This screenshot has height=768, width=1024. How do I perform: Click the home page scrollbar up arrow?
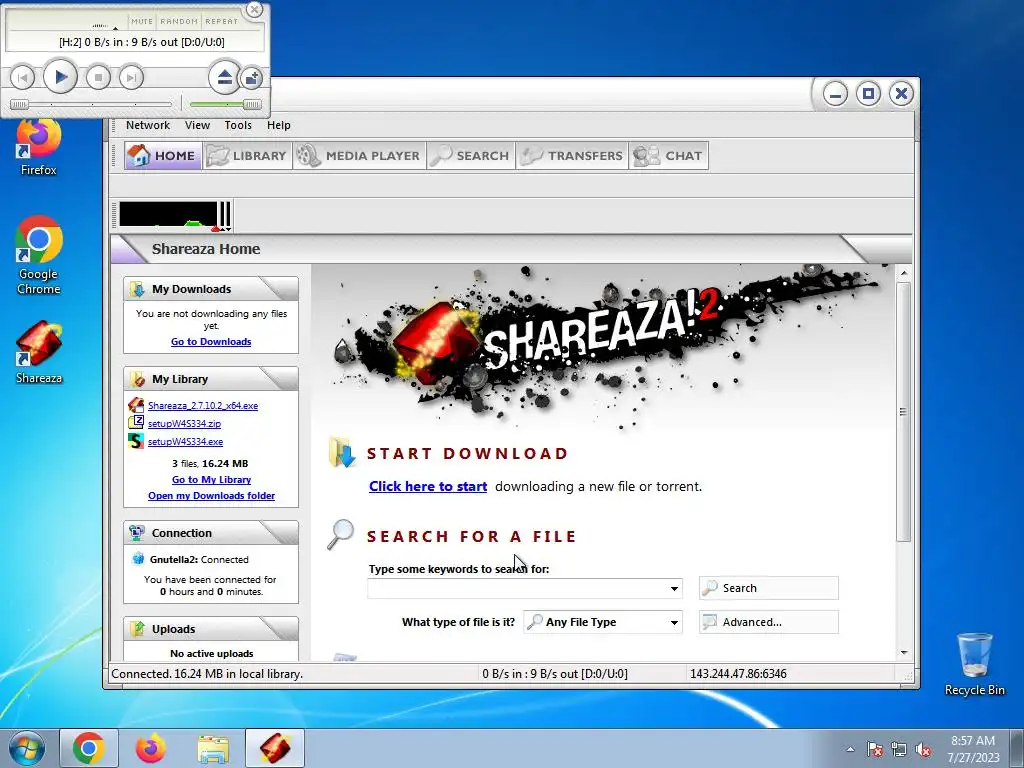pos(904,273)
